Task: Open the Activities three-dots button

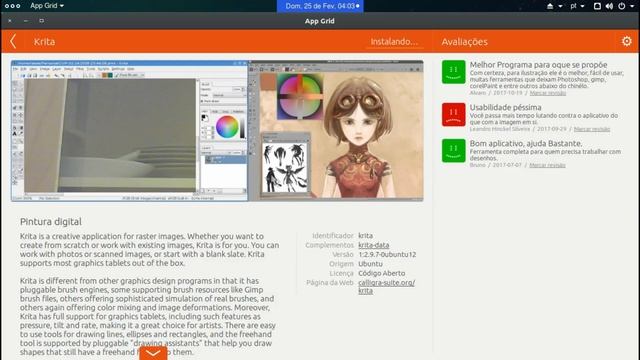Action: click(12, 6)
